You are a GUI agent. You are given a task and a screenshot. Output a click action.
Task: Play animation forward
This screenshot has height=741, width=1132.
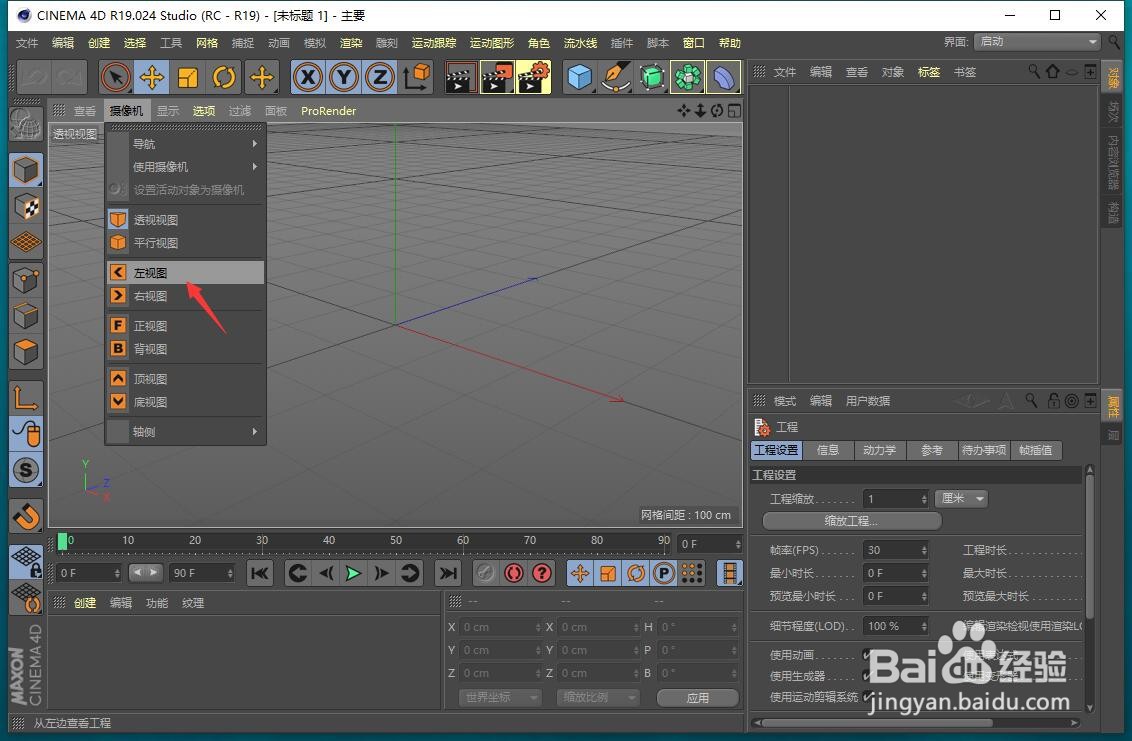coord(353,573)
